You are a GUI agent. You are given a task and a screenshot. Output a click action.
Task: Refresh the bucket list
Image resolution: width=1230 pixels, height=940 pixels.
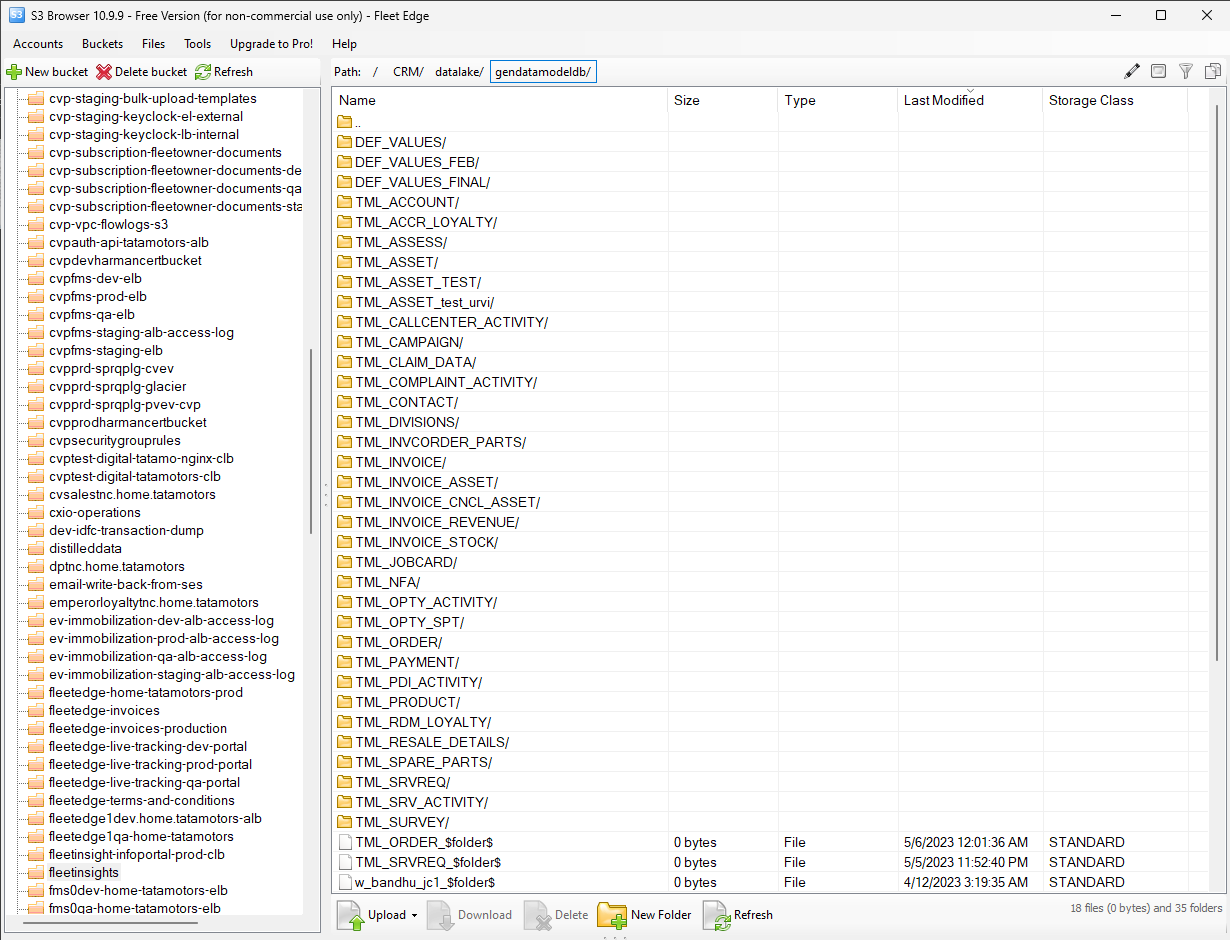click(223, 72)
